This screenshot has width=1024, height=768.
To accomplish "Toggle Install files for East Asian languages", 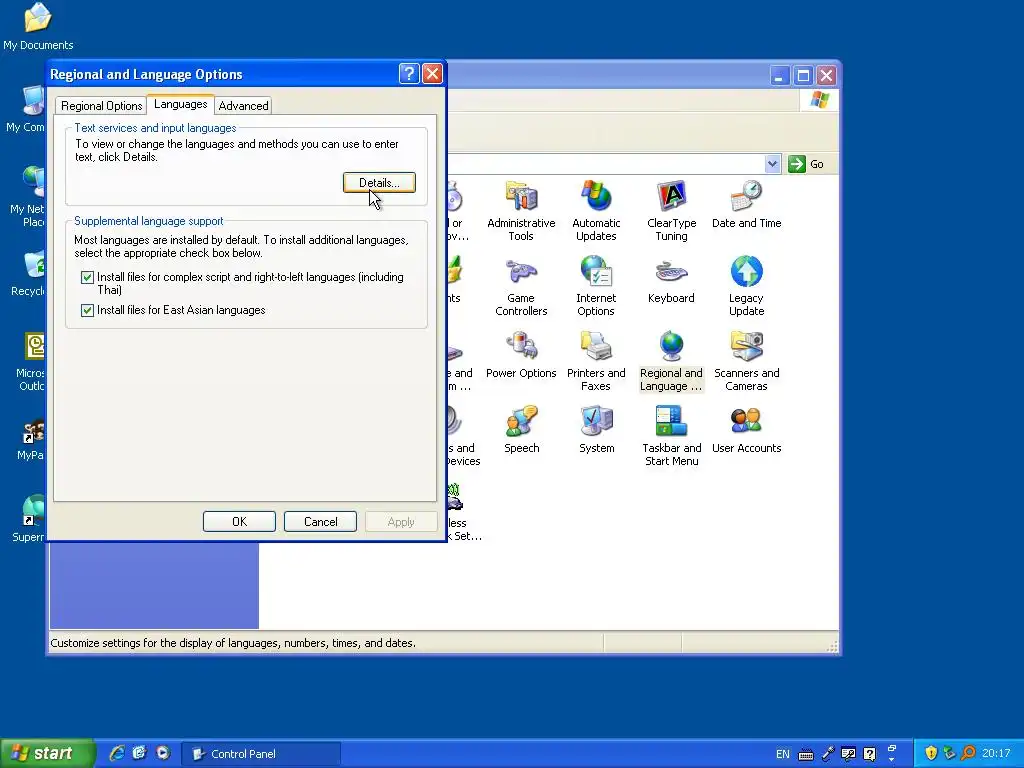I will [x=87, y=310].
